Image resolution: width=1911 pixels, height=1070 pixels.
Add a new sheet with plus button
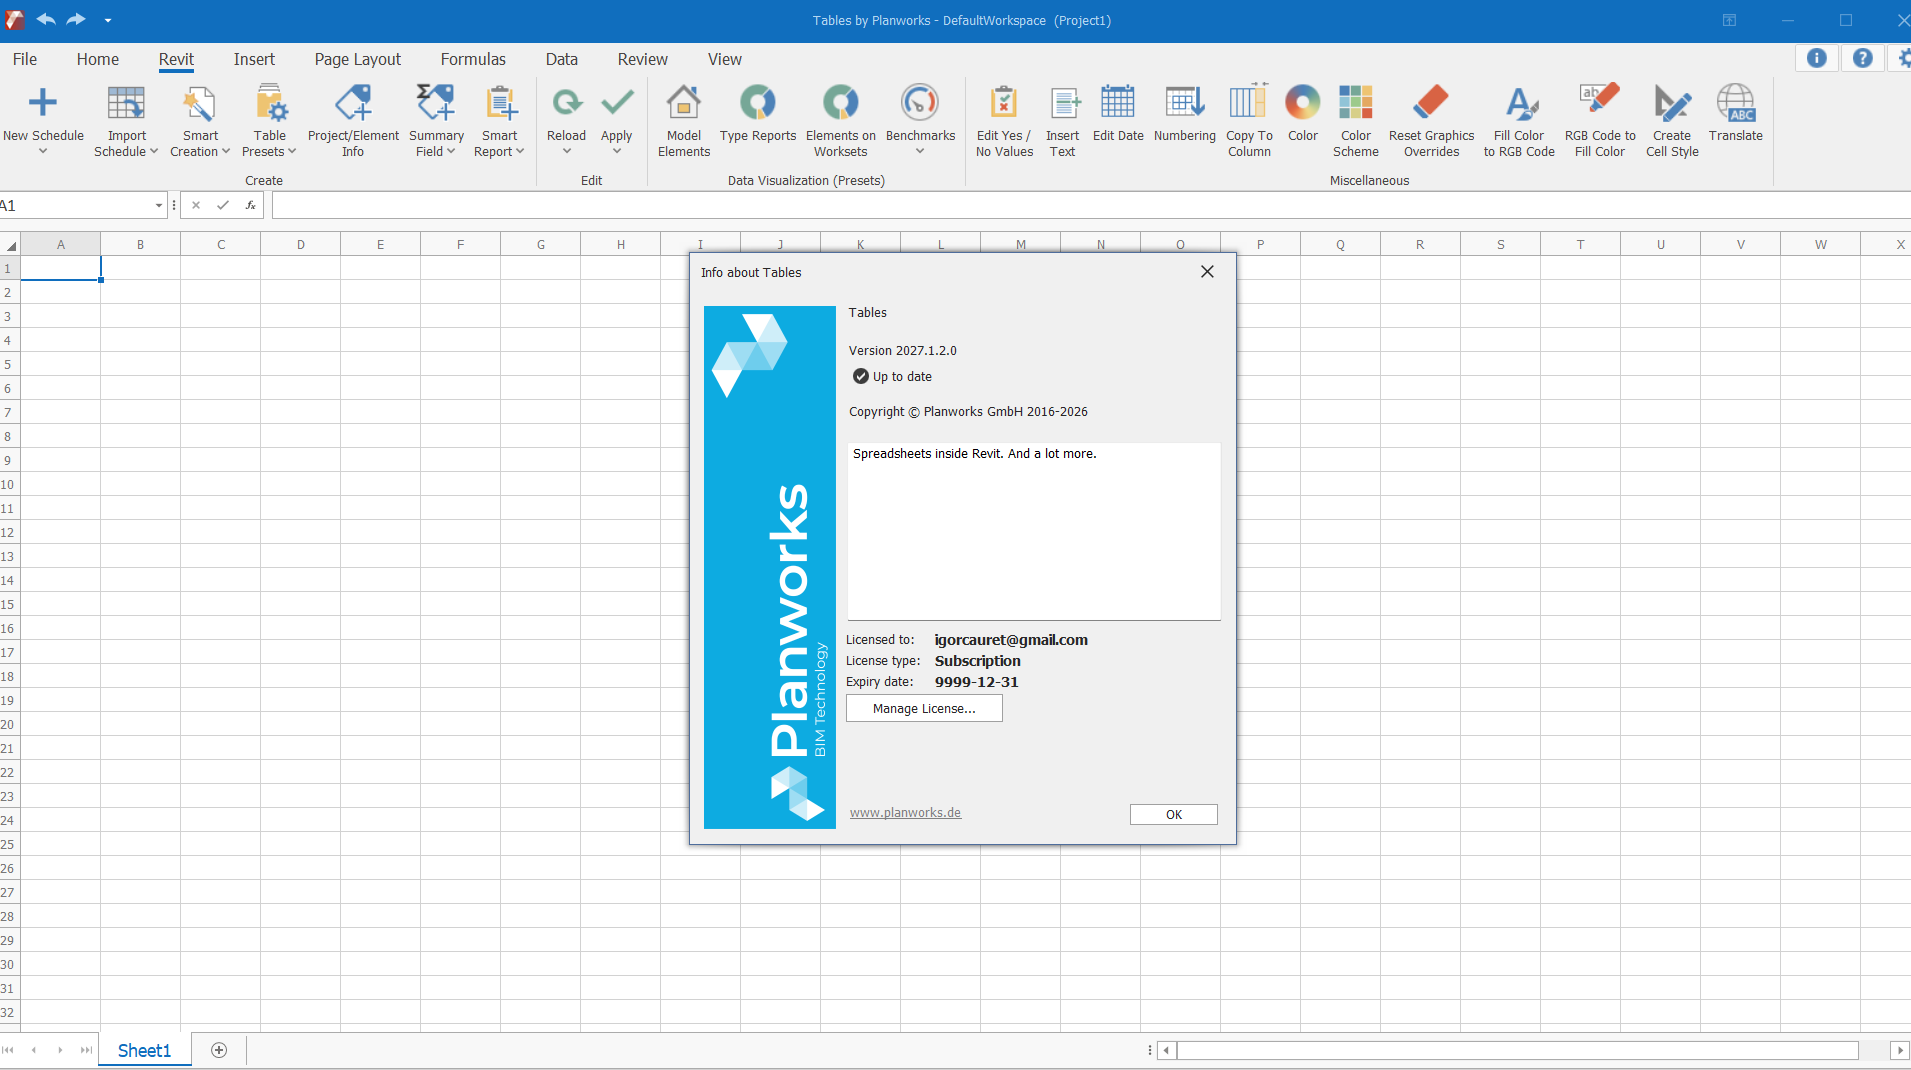[x=219, y=1050]
